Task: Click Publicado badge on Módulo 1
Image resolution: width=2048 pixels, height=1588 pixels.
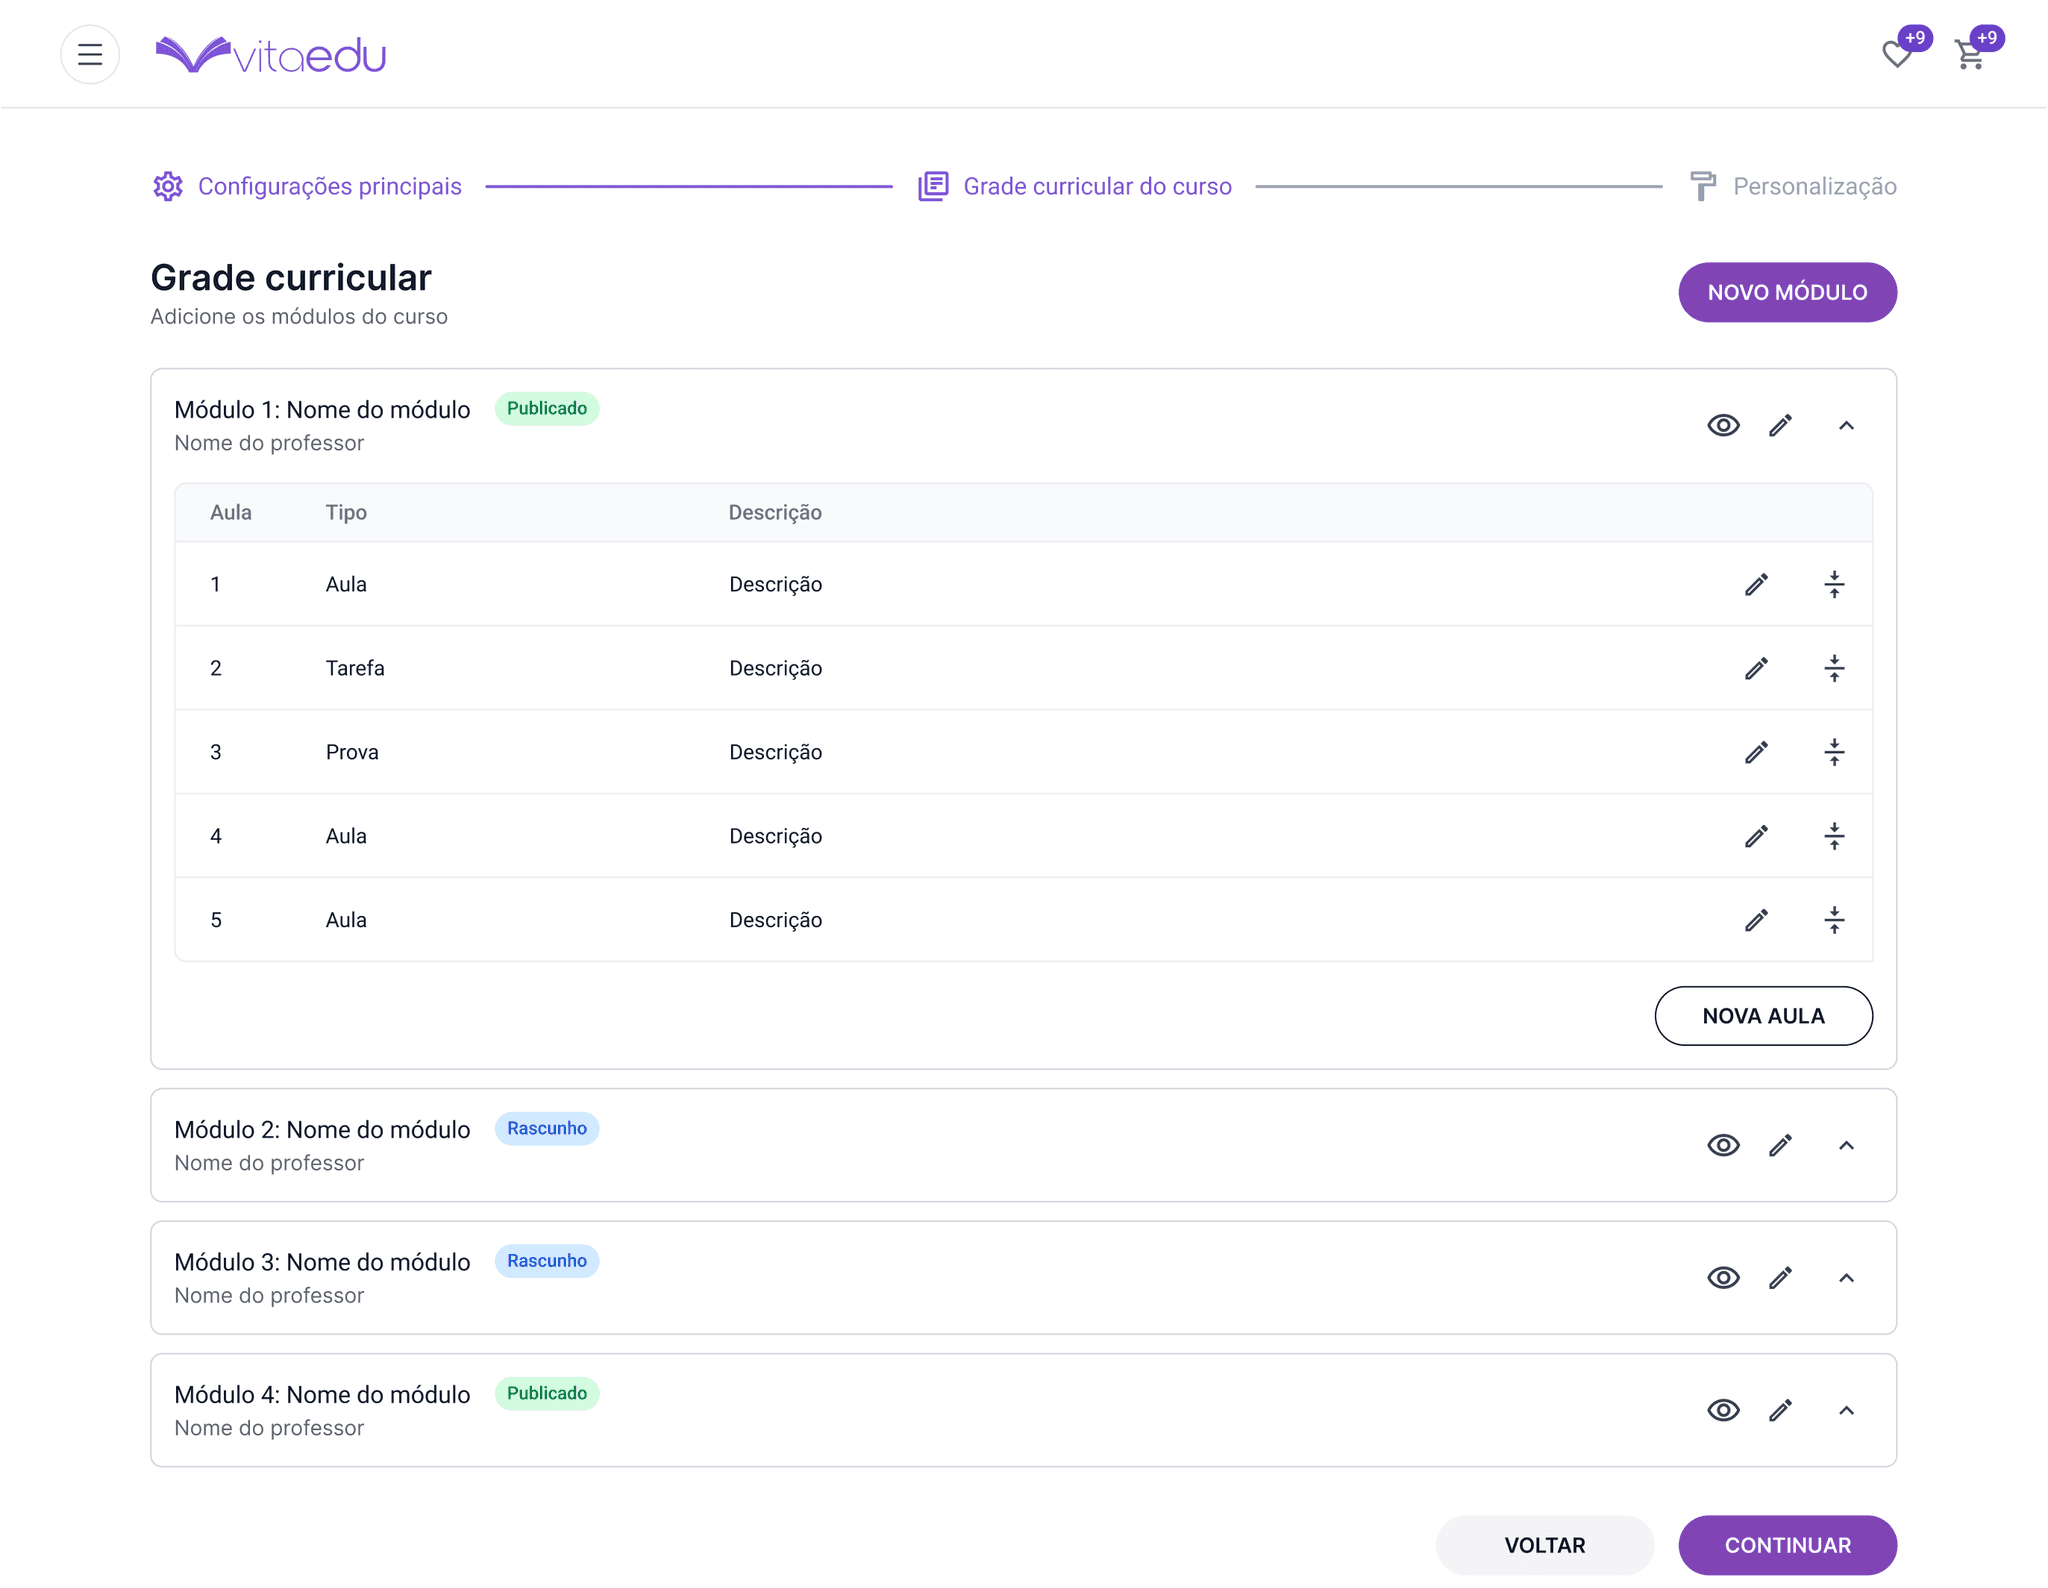Action: pyautogui.click(x=547, y=408)
